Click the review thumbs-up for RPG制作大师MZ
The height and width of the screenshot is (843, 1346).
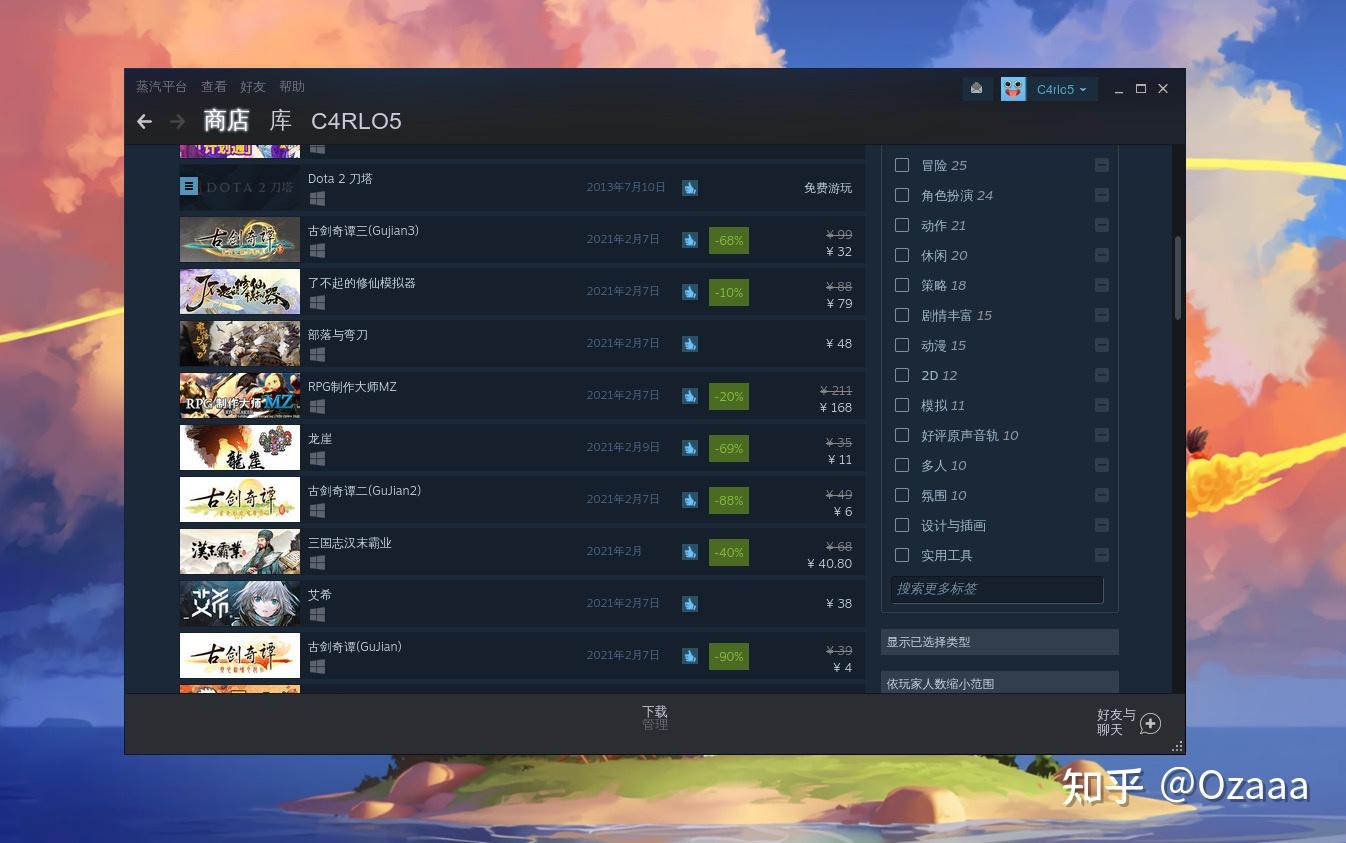click(x=690, y=396)
